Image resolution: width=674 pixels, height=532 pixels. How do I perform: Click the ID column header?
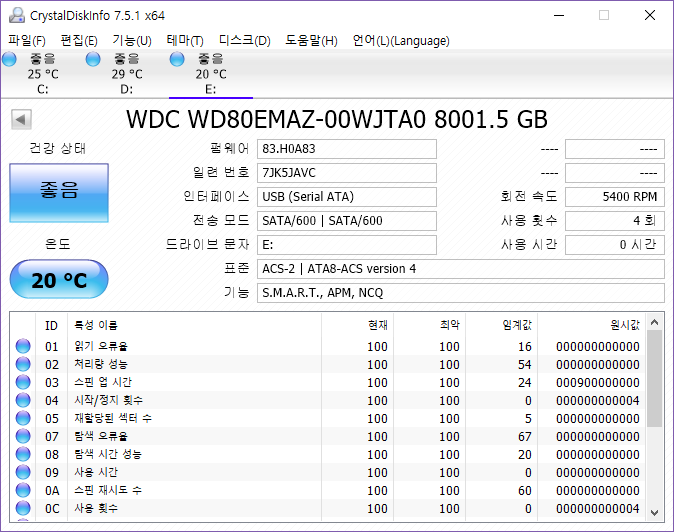[52, 326]
